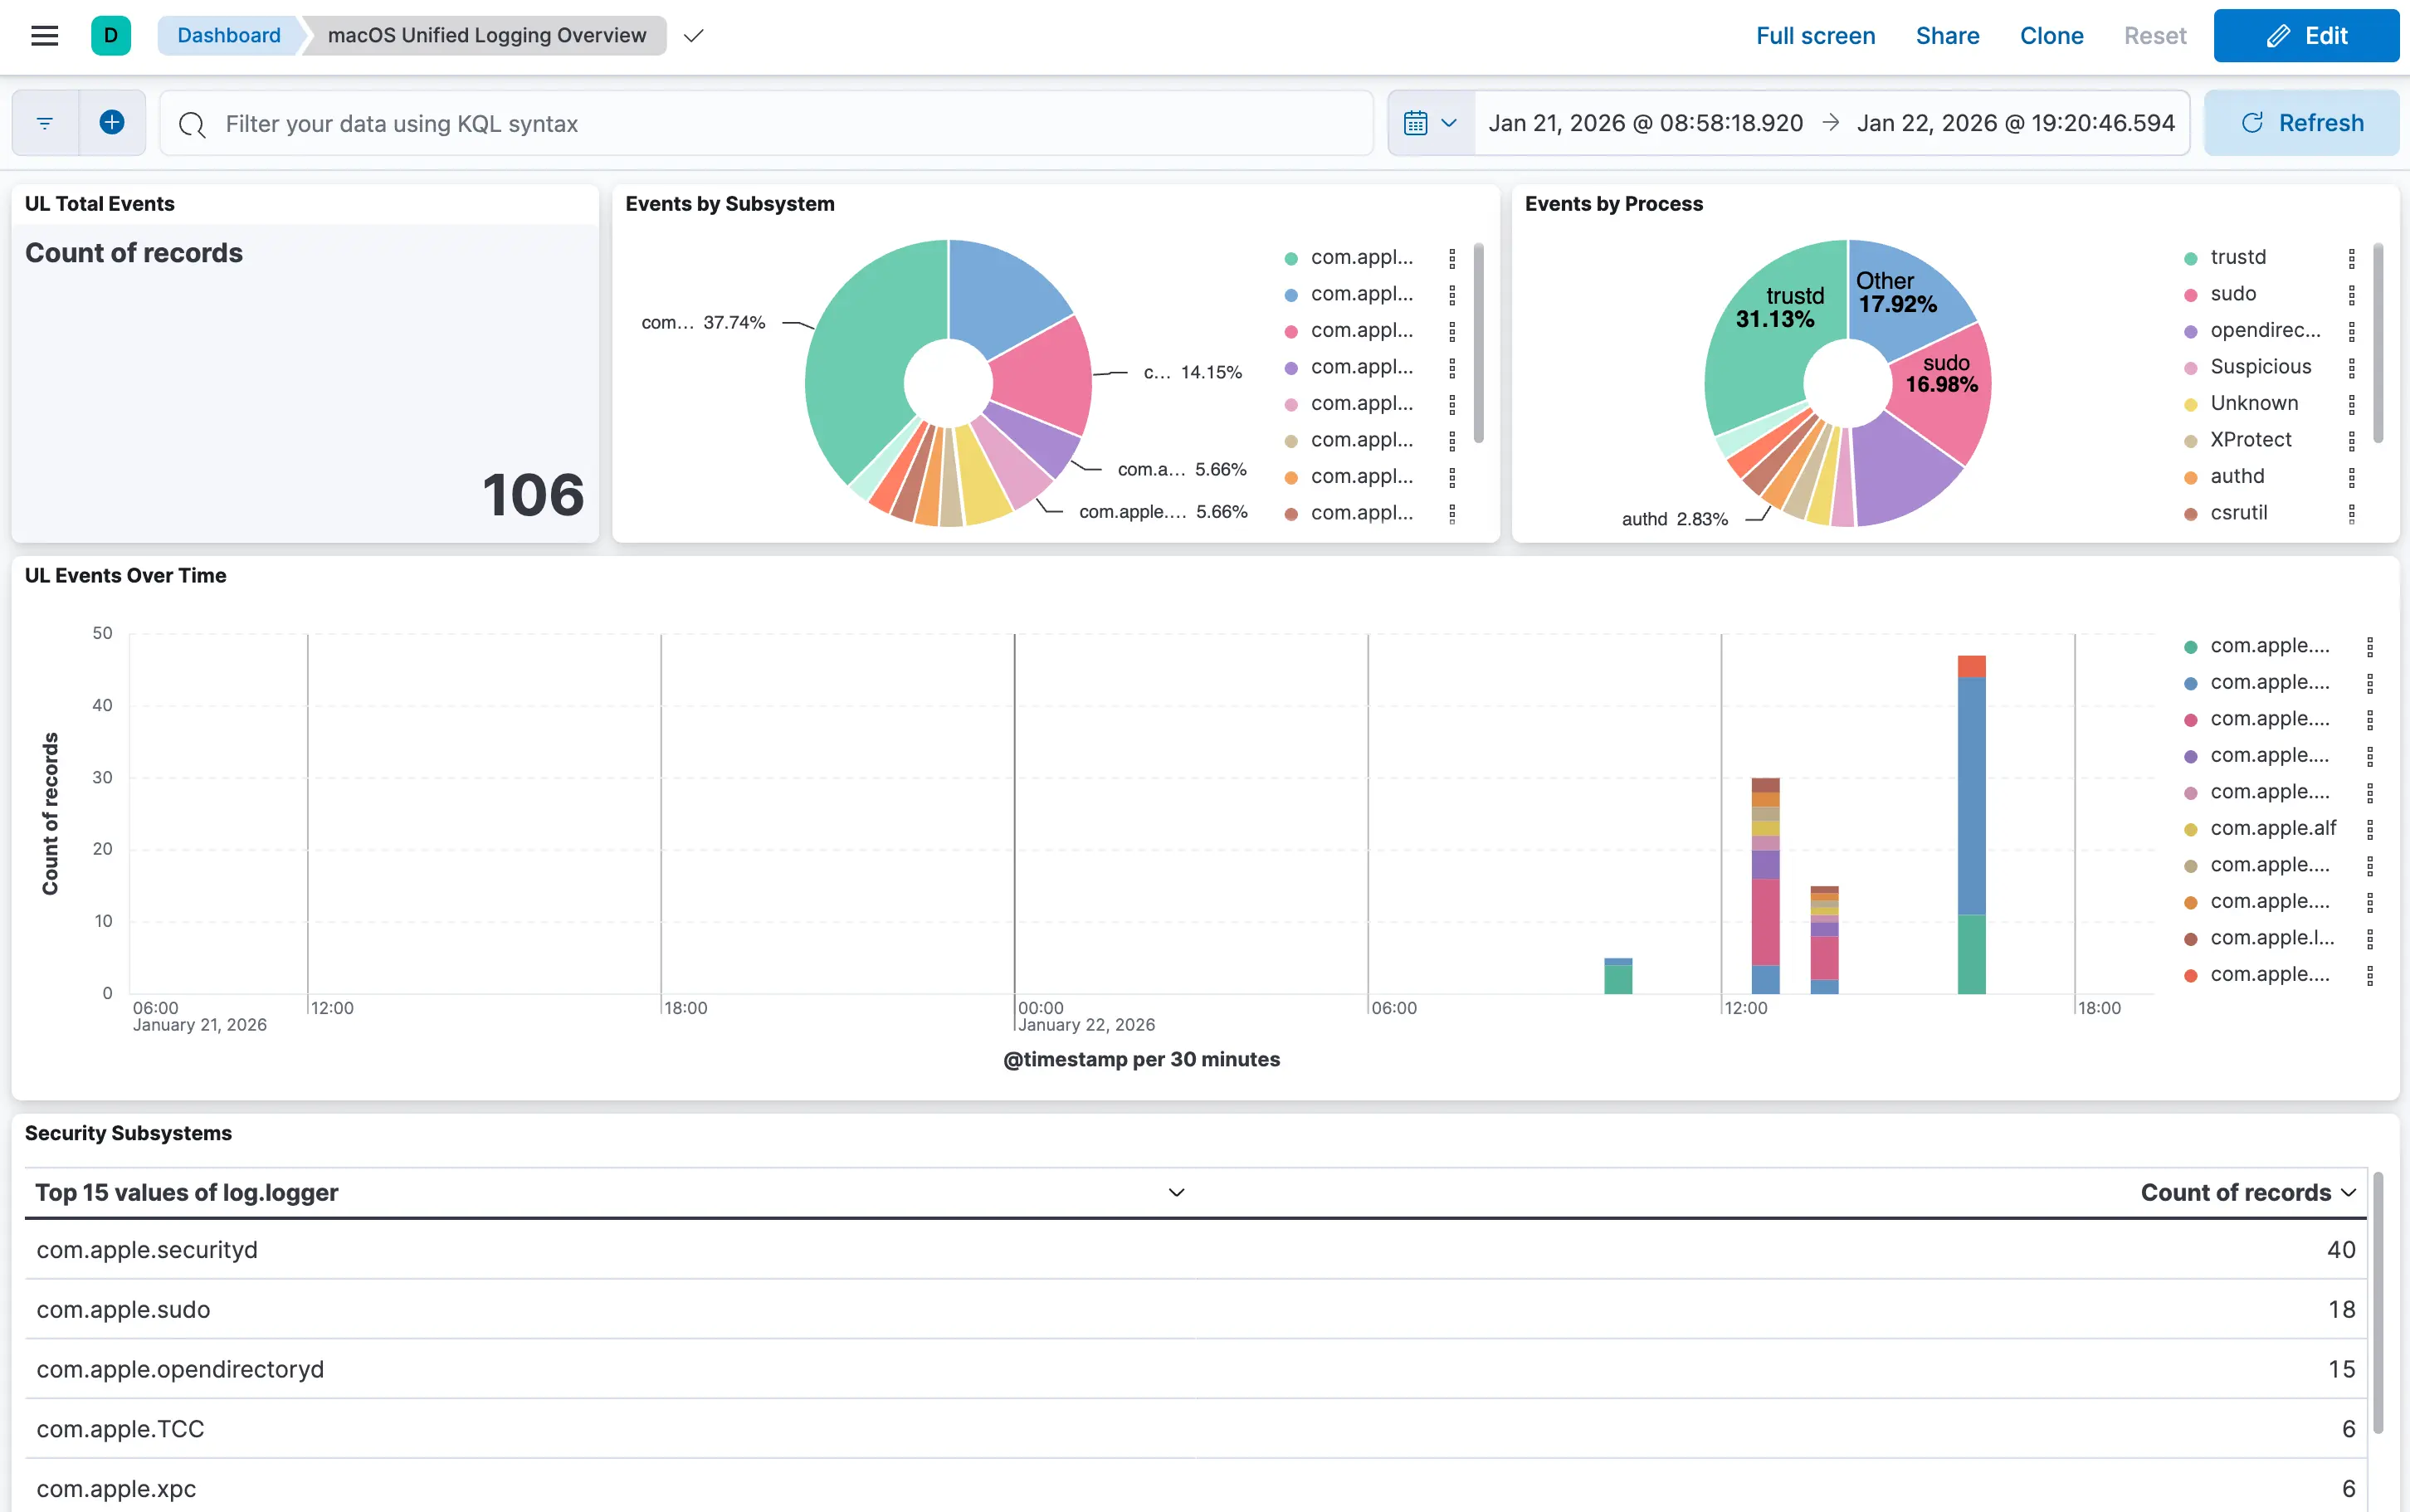
Task: Toggle the sudo series in process legend
Action: point(2232,294)
